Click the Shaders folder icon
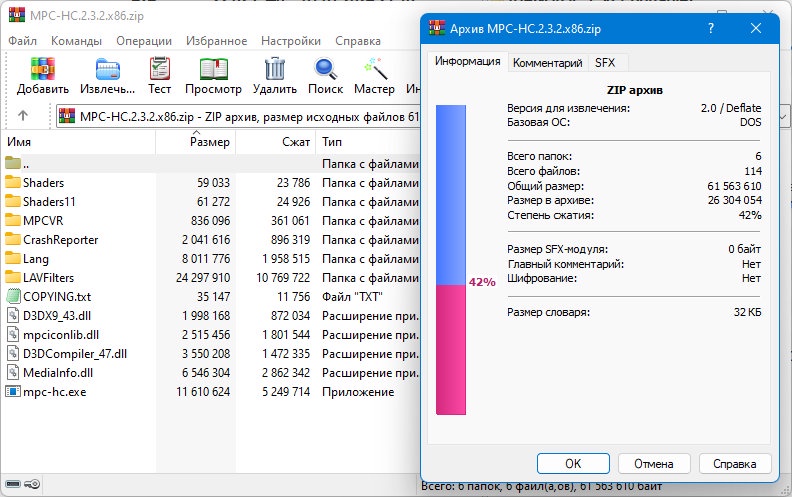 tap(13, 182)
